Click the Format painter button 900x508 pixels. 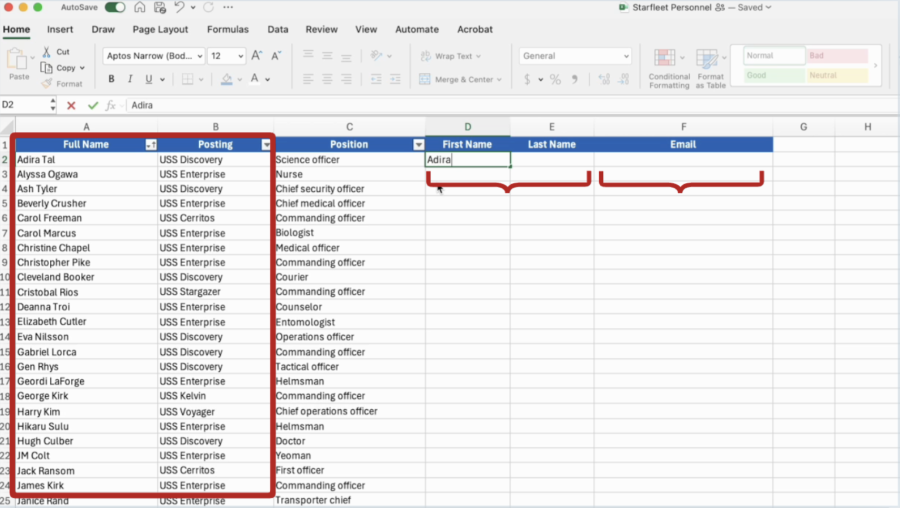[62, 84]
